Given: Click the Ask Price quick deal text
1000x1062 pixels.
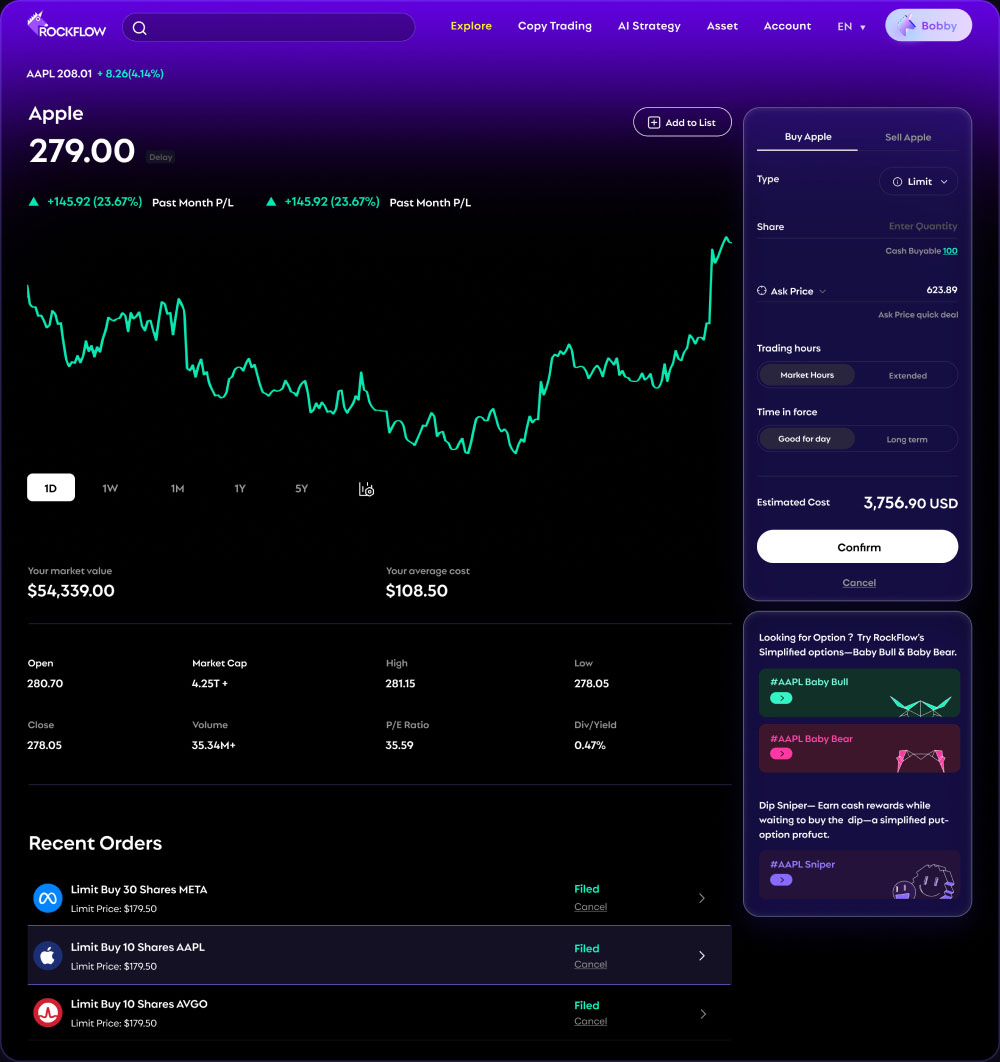Looking at the screenshot, I should tap(918, 315).
